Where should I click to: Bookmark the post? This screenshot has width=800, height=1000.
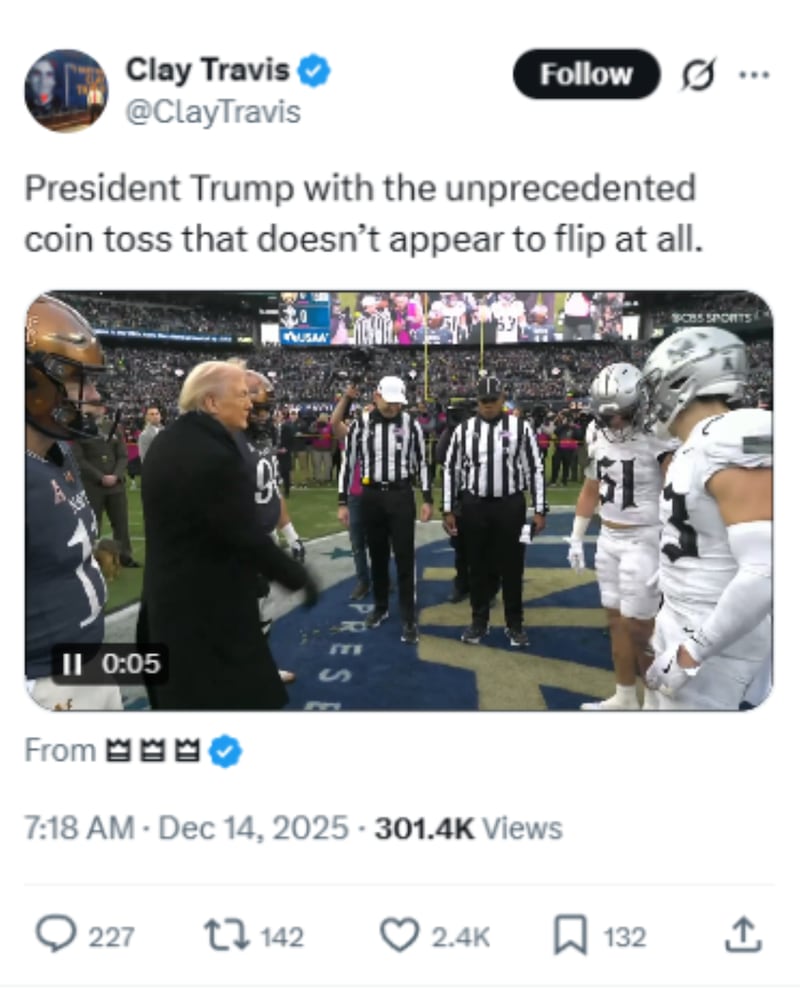[570, 937]
